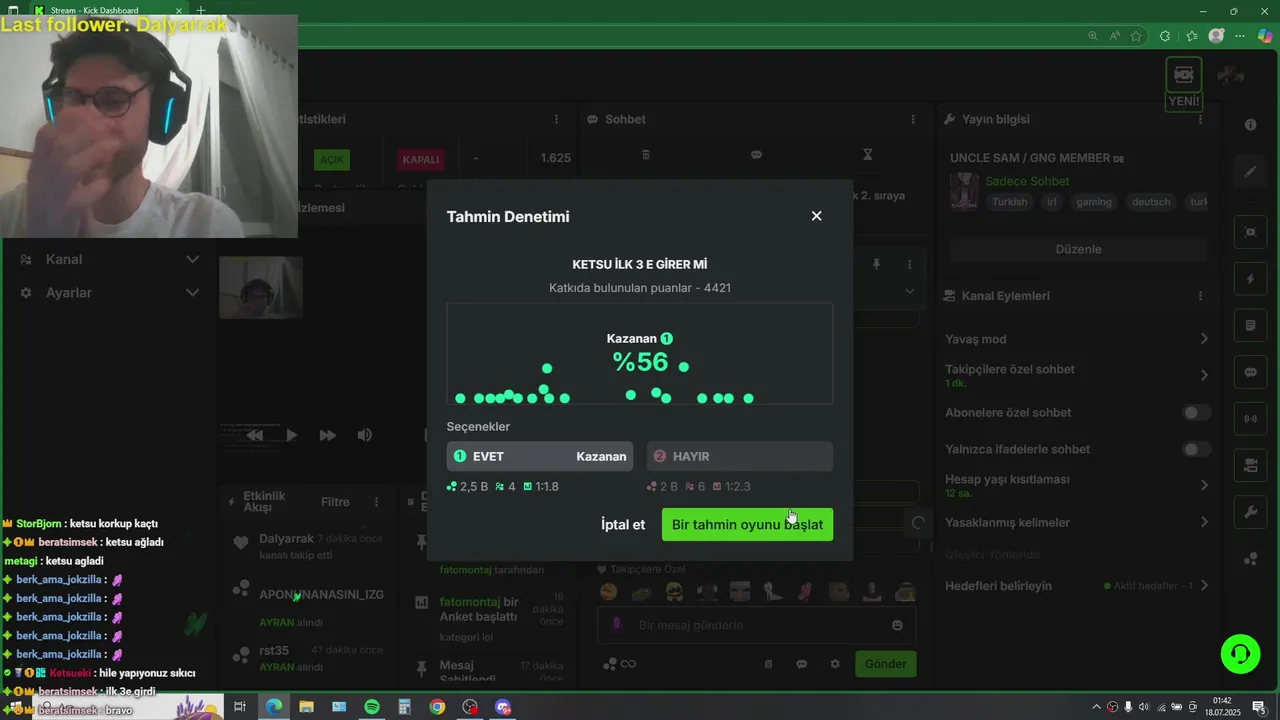This screenshot has width=1280, height=720.
Task: Click the KAPALI status badge
Action: 420,159
